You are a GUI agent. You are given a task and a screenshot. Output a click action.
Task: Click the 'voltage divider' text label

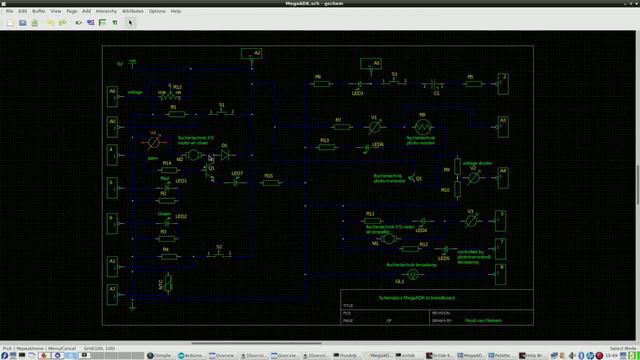pyautogui.click(x=477, y=163)
